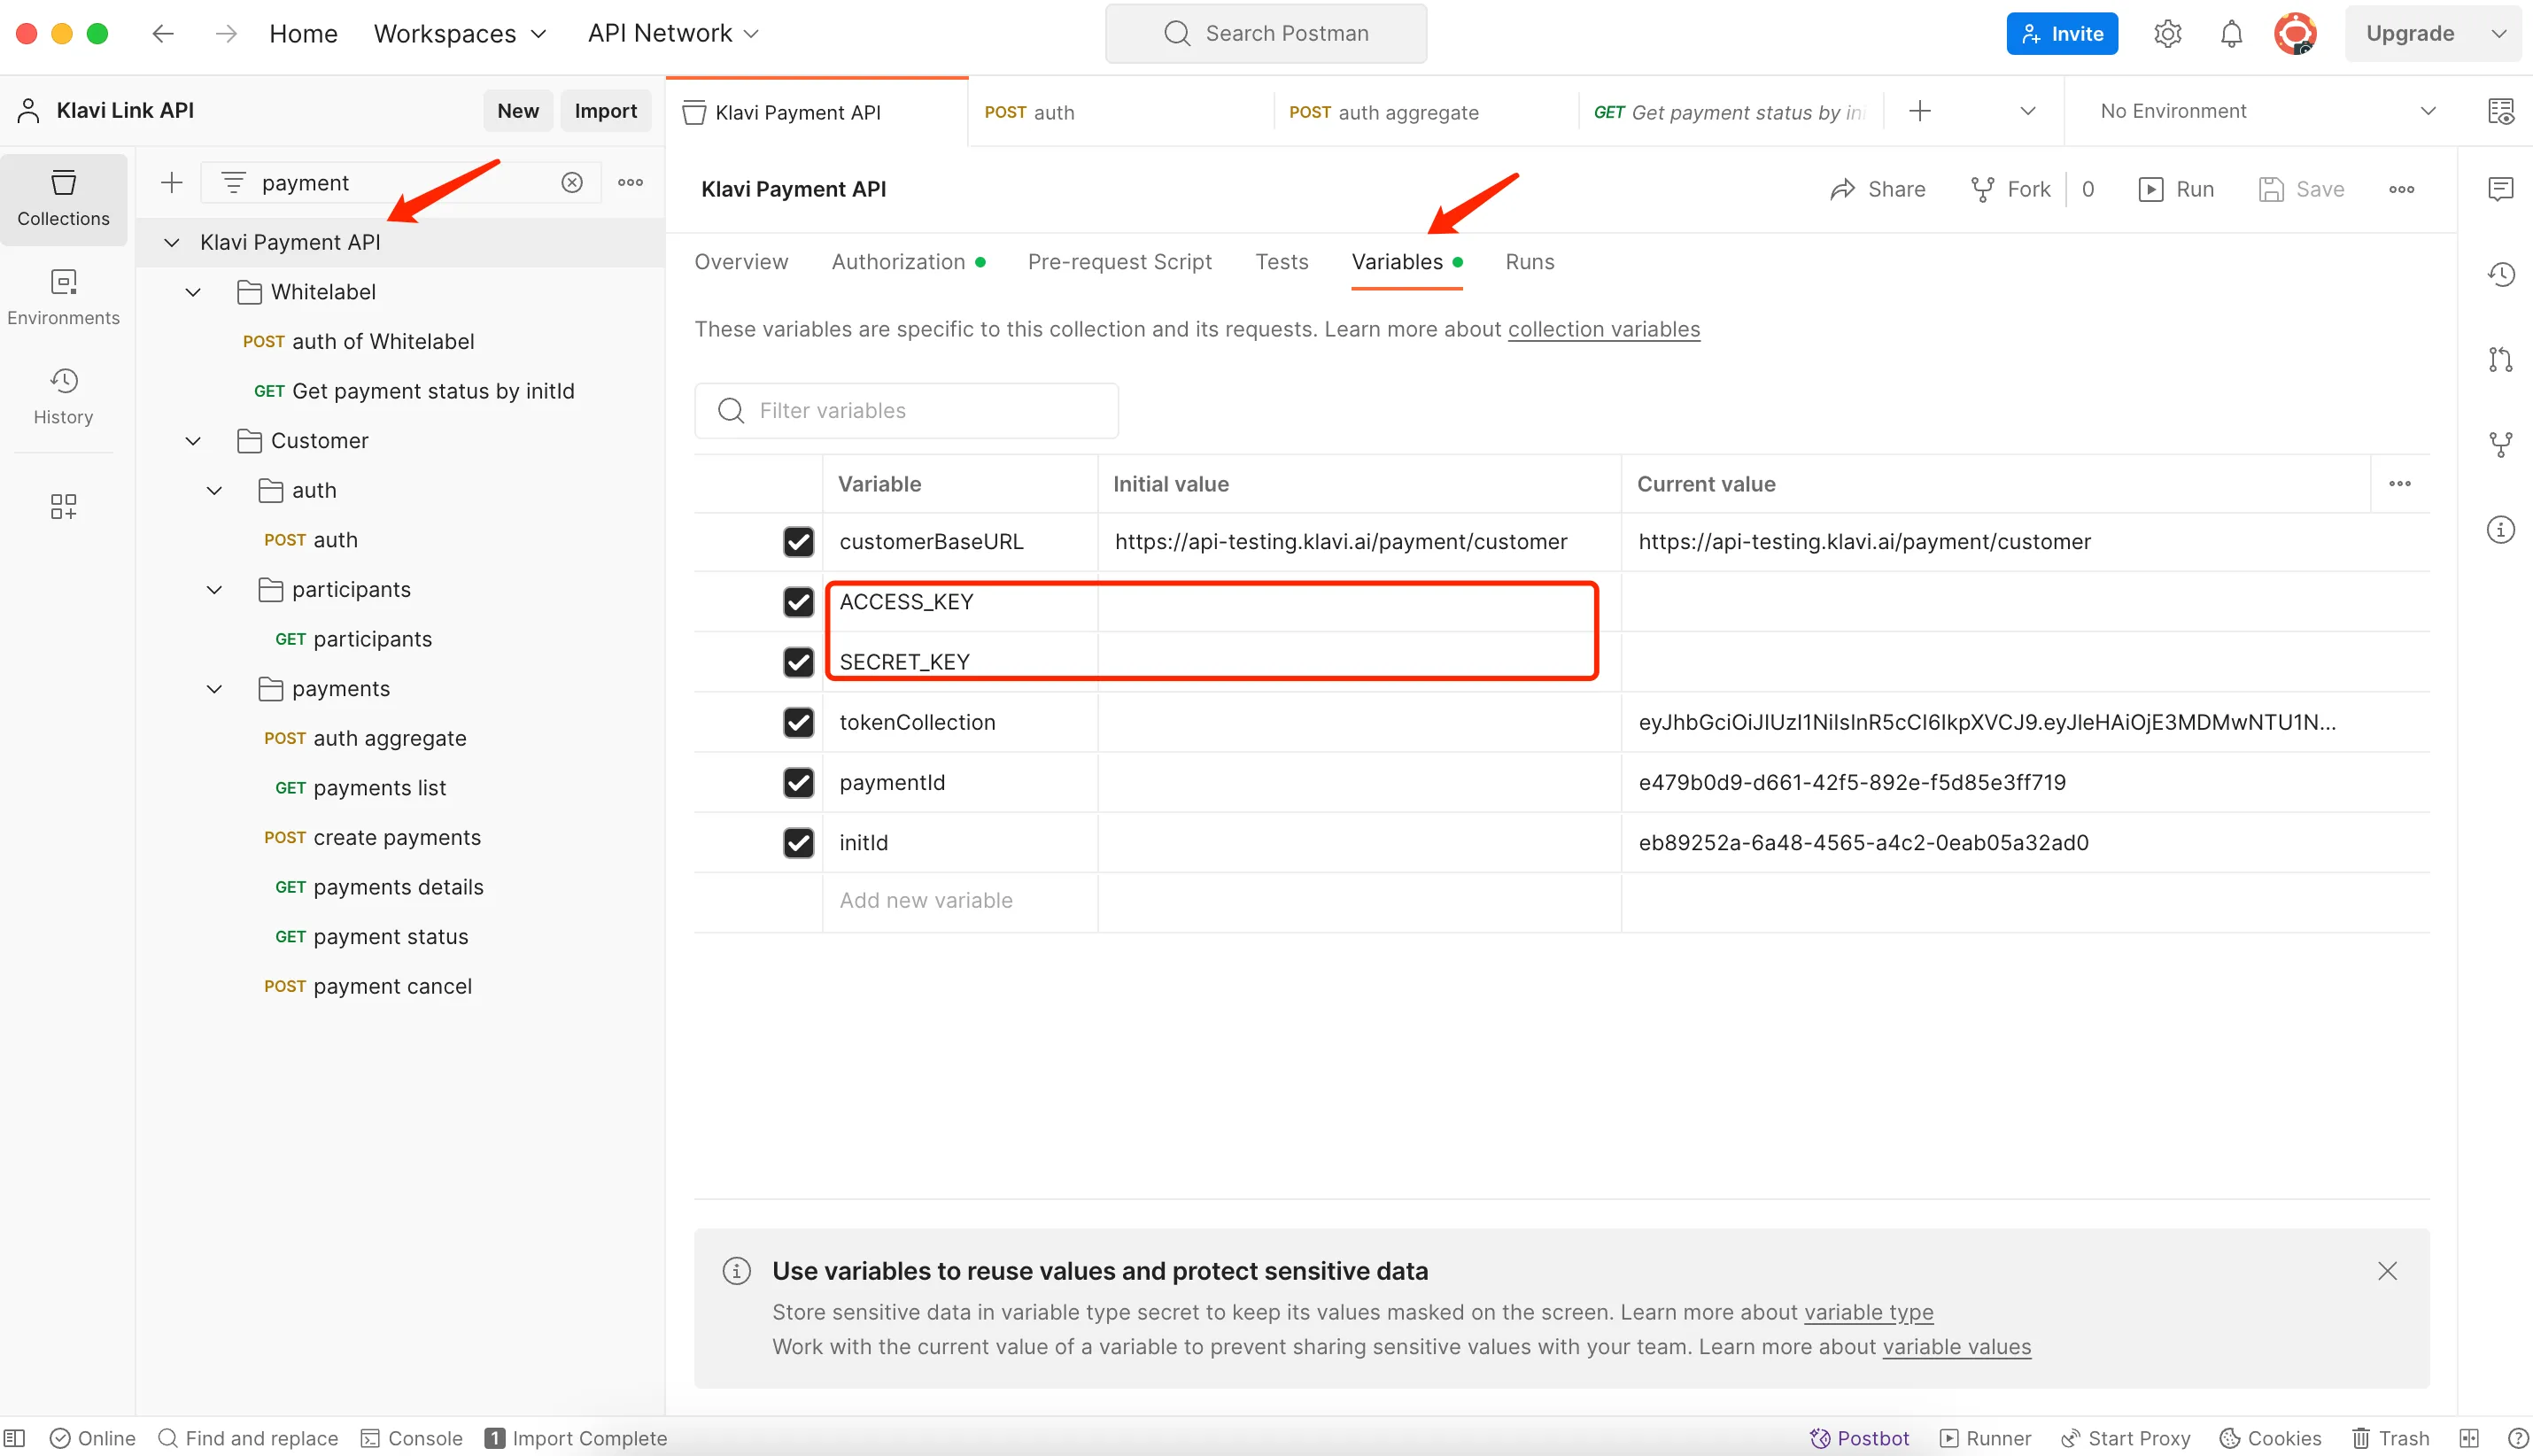Open the collection info icon in right sidebar

(x=2500, y=529)
